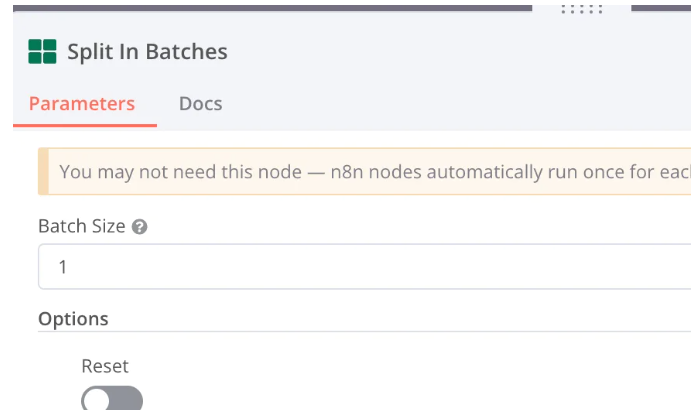Click the Batch Size help question mark
This screenshot has height=410, width=693.
[x=139, y=227]
